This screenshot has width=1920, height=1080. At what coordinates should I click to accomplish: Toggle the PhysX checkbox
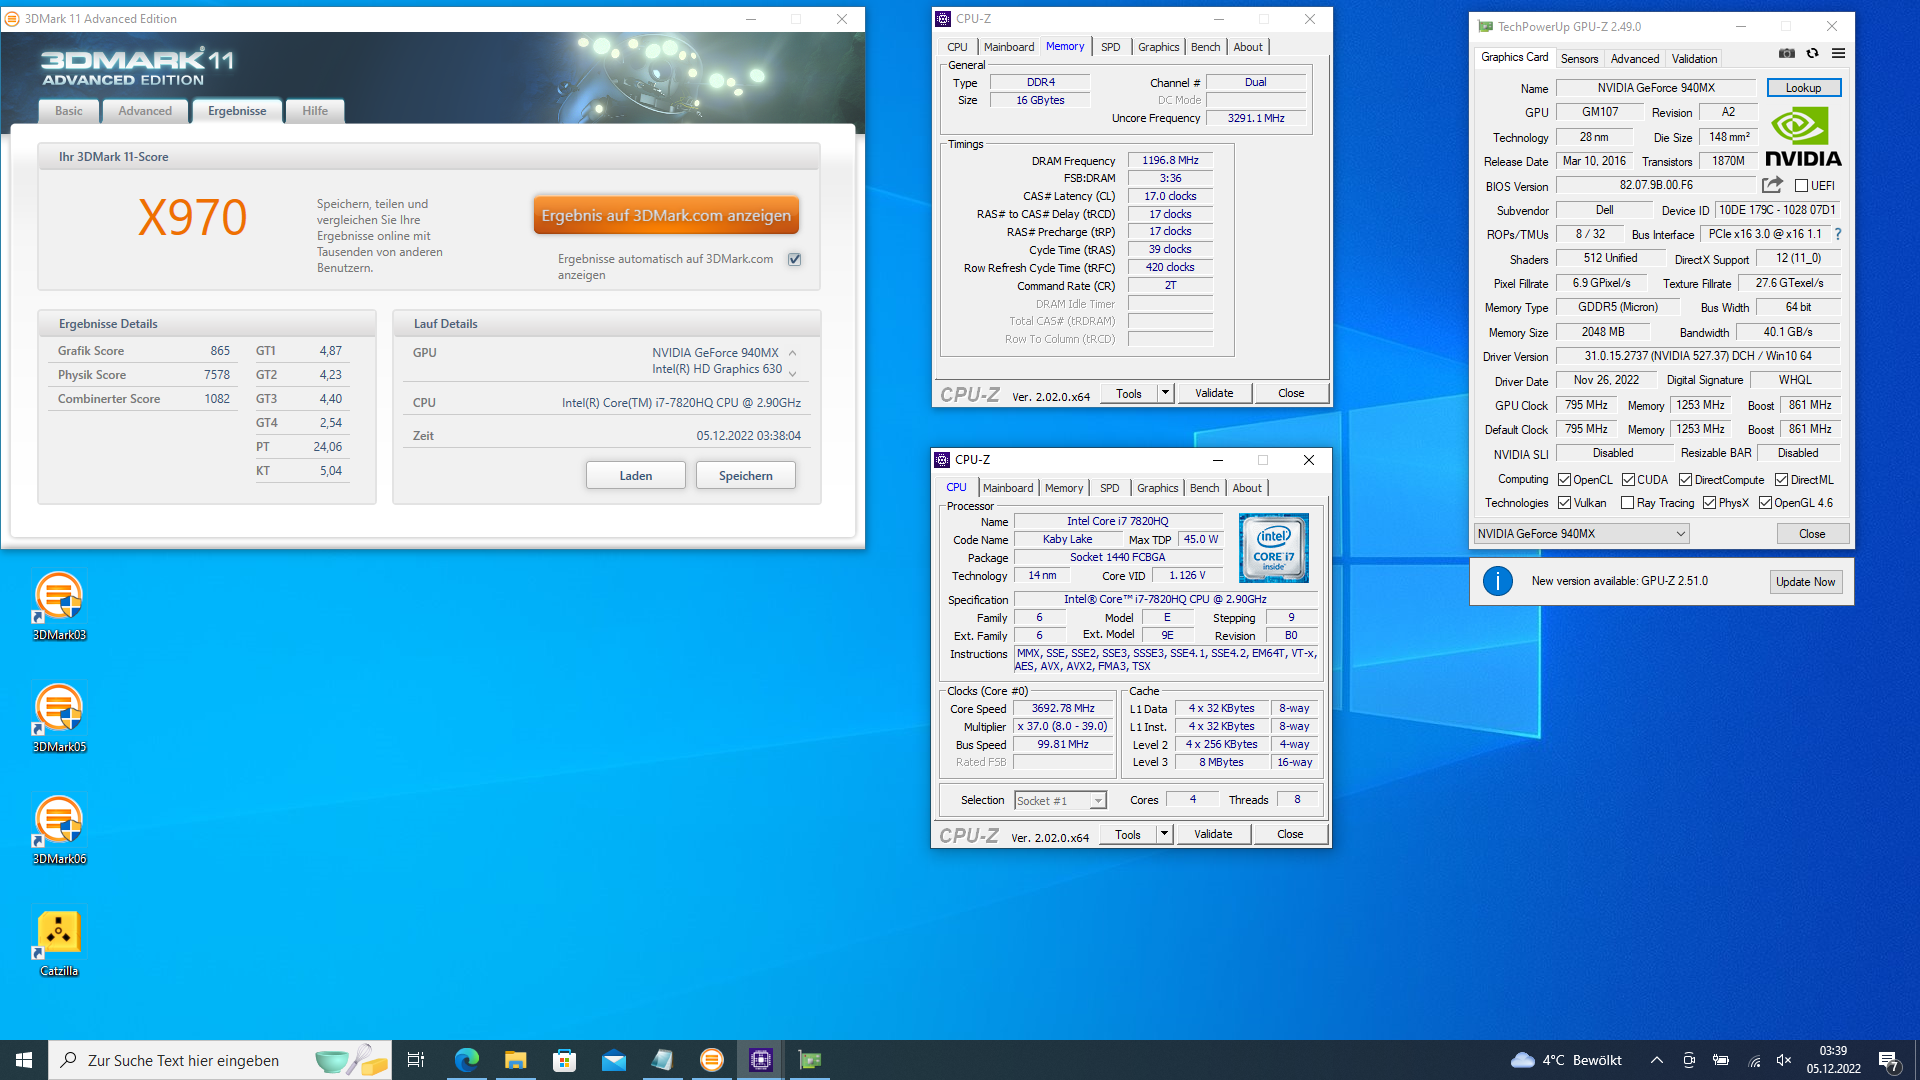pos(1709,503)
